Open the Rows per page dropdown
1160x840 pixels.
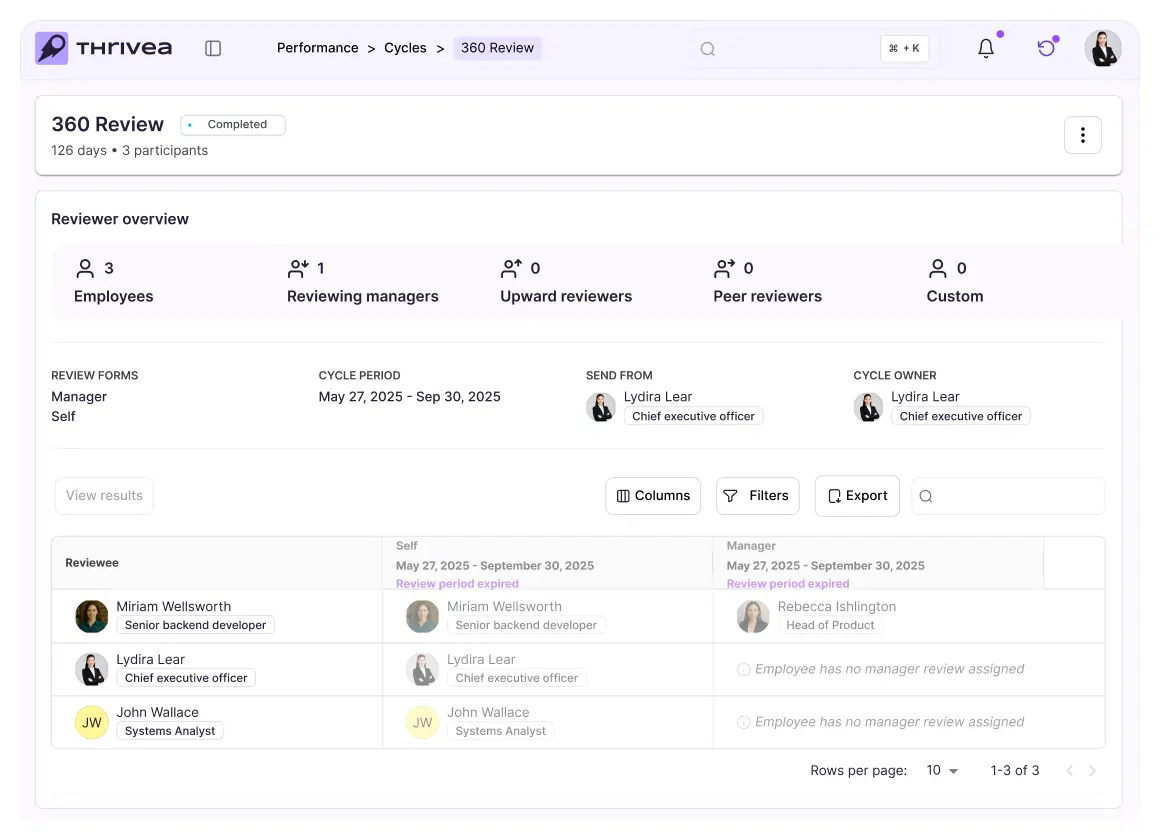coord(942,770)
